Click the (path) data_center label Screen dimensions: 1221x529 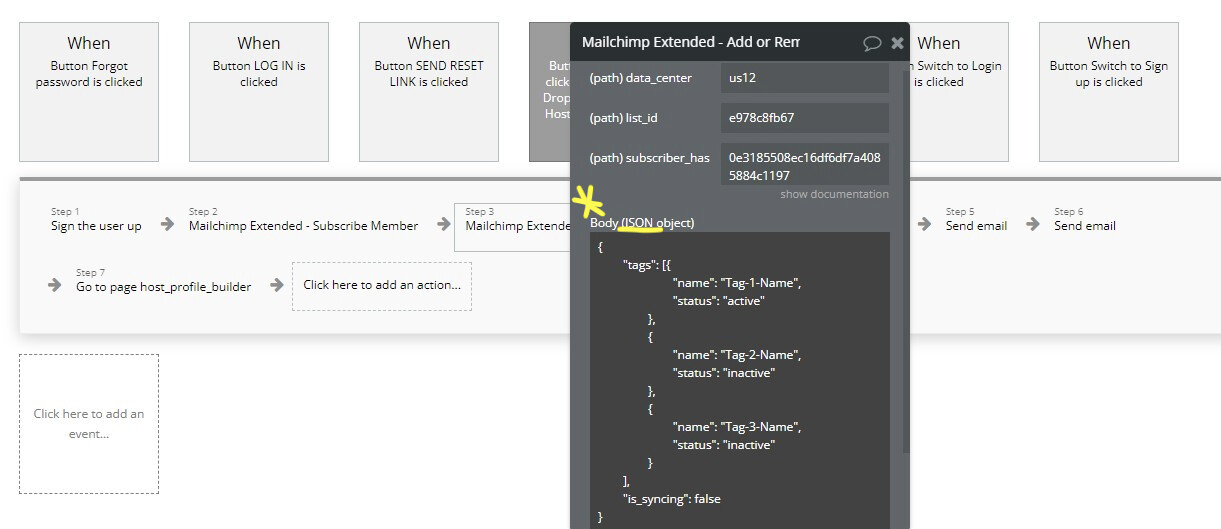point(640,78)
